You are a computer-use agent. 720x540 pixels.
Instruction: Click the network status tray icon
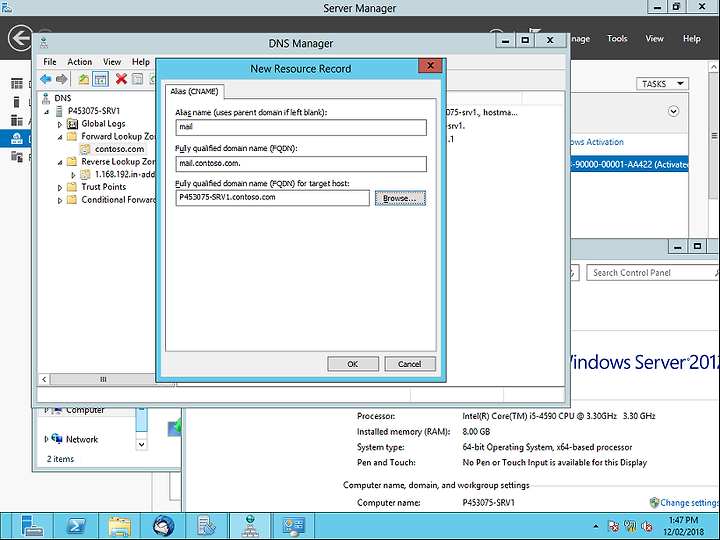pos(630,526)
